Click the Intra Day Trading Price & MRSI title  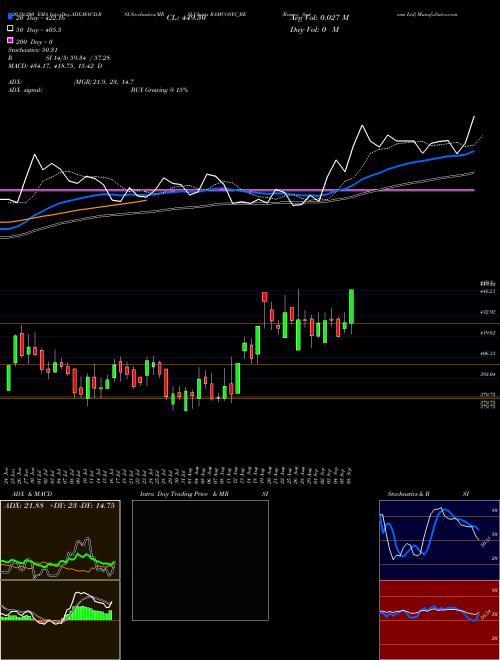coord(204,494)
